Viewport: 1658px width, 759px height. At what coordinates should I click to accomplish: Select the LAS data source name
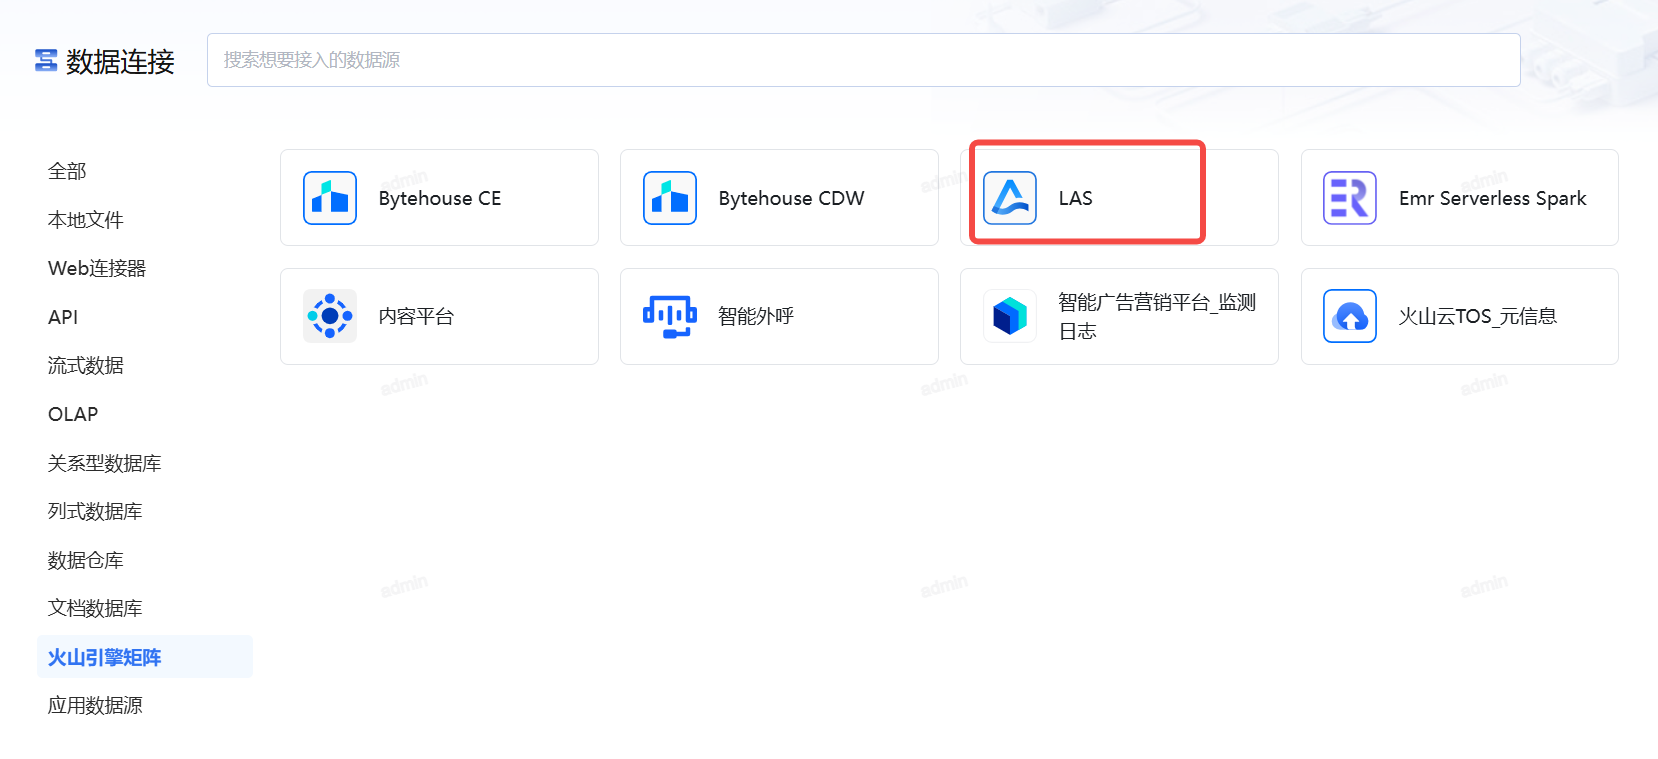[1075, 198]
